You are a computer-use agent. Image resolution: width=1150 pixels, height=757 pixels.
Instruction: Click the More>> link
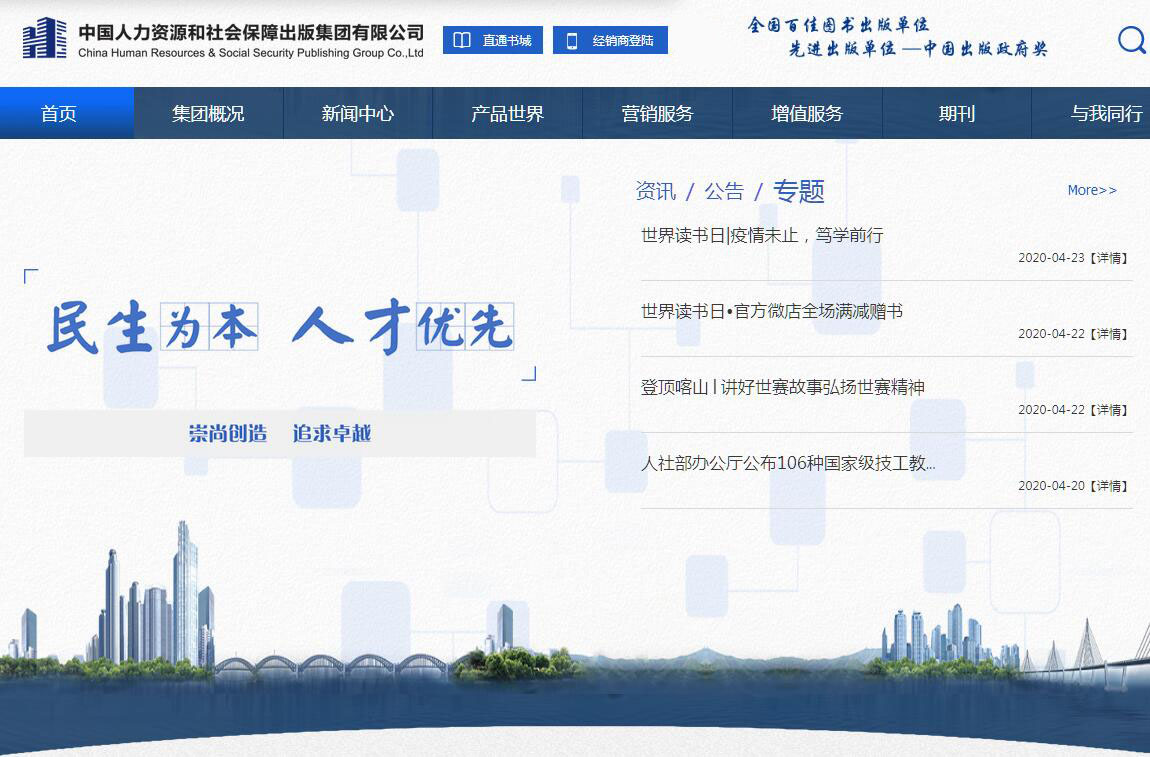coord(1091,190)
